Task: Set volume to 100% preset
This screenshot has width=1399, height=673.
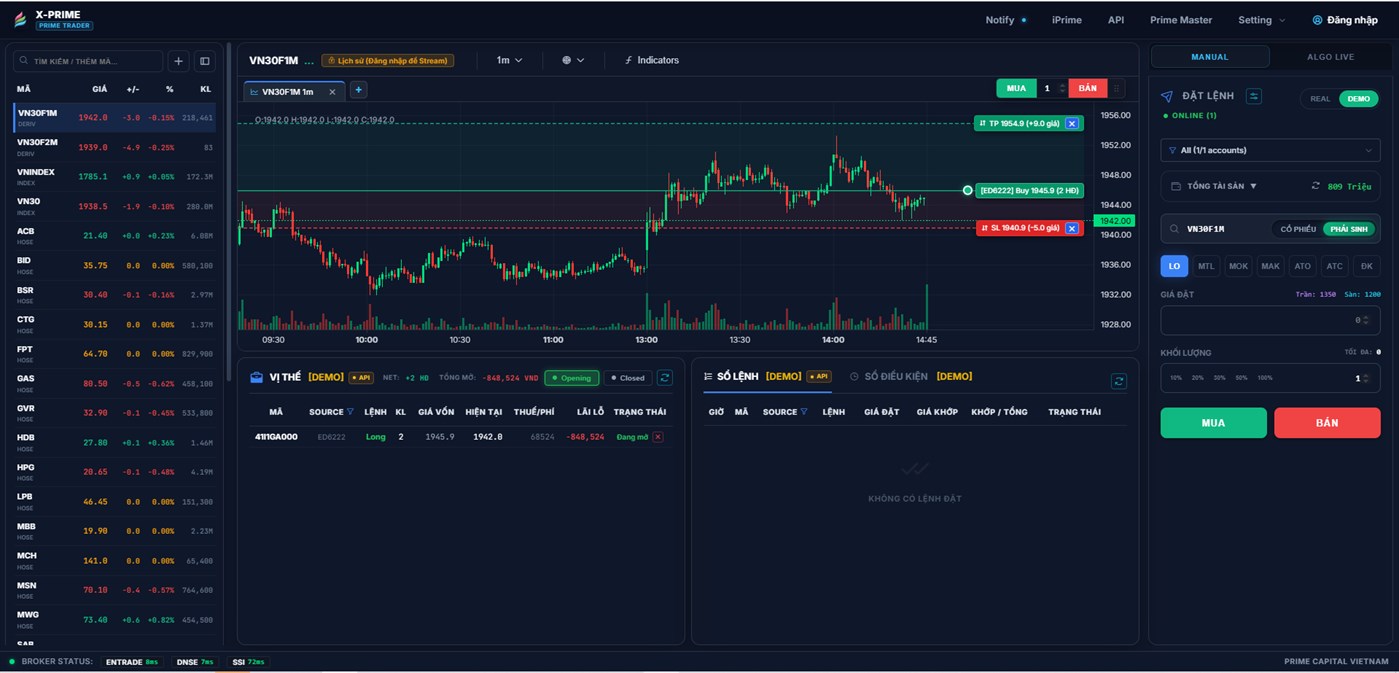Action: [1265, 378]
